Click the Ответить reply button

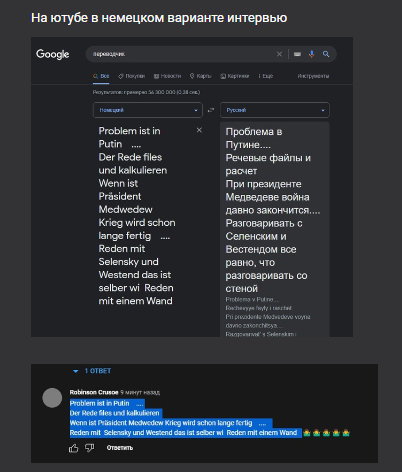point(120,448)
